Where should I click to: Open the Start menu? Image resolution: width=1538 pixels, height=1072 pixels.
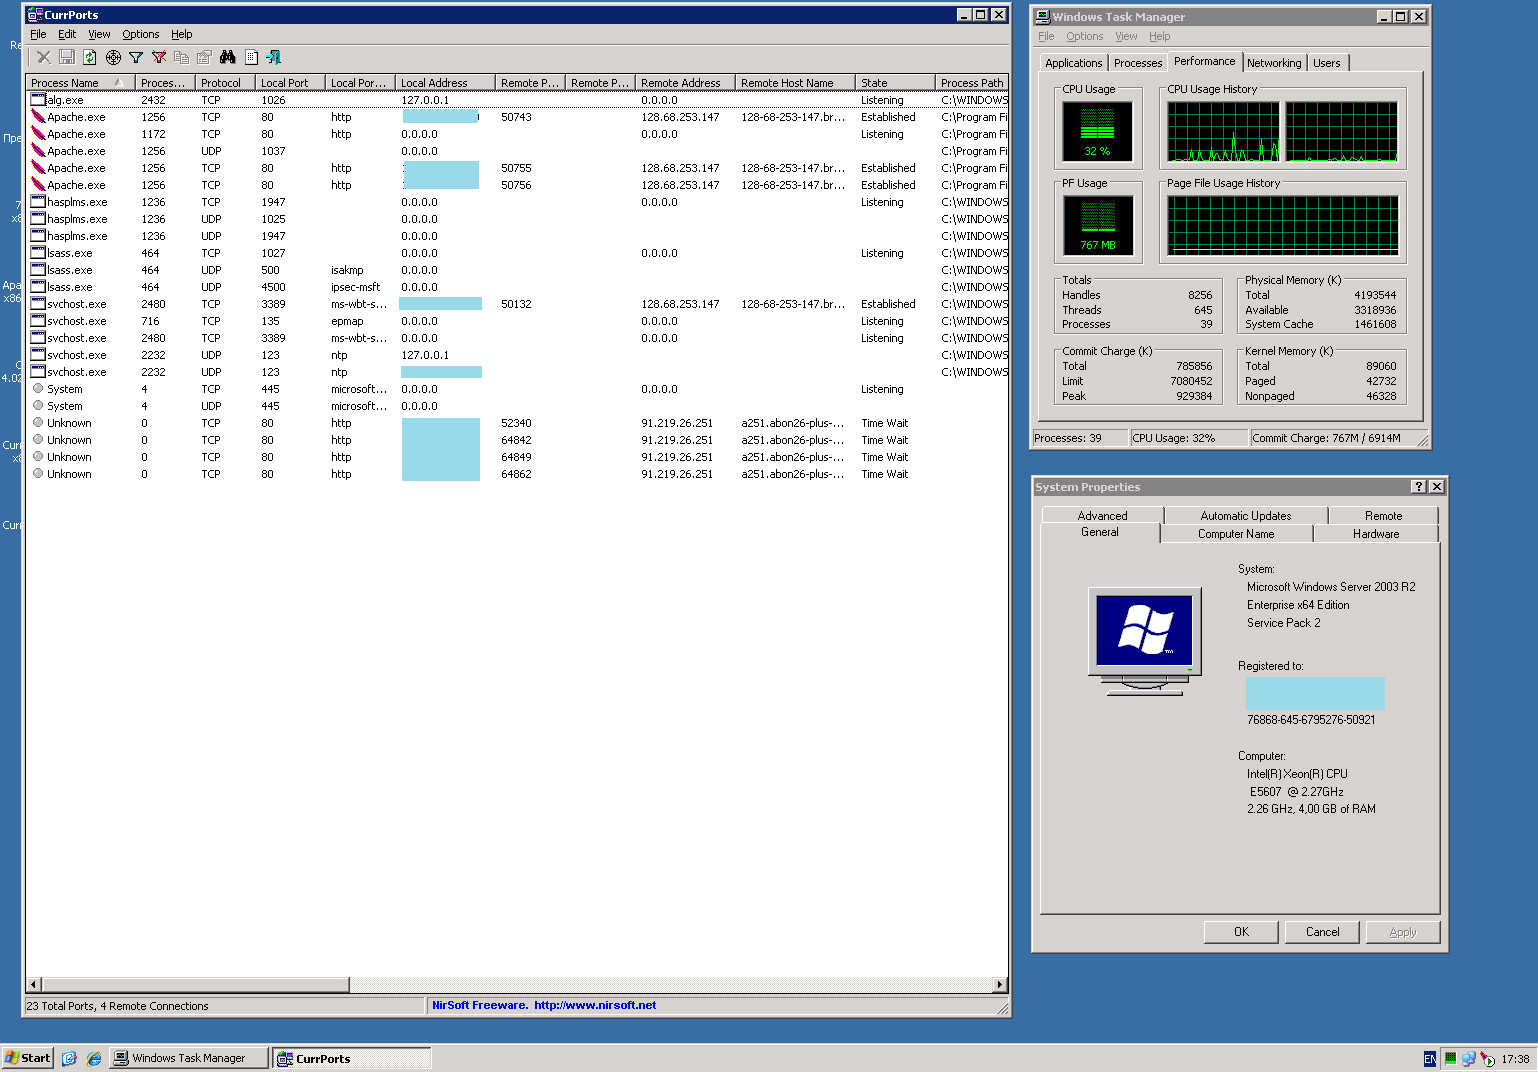pyautogui.click(x=28, y=1058)
